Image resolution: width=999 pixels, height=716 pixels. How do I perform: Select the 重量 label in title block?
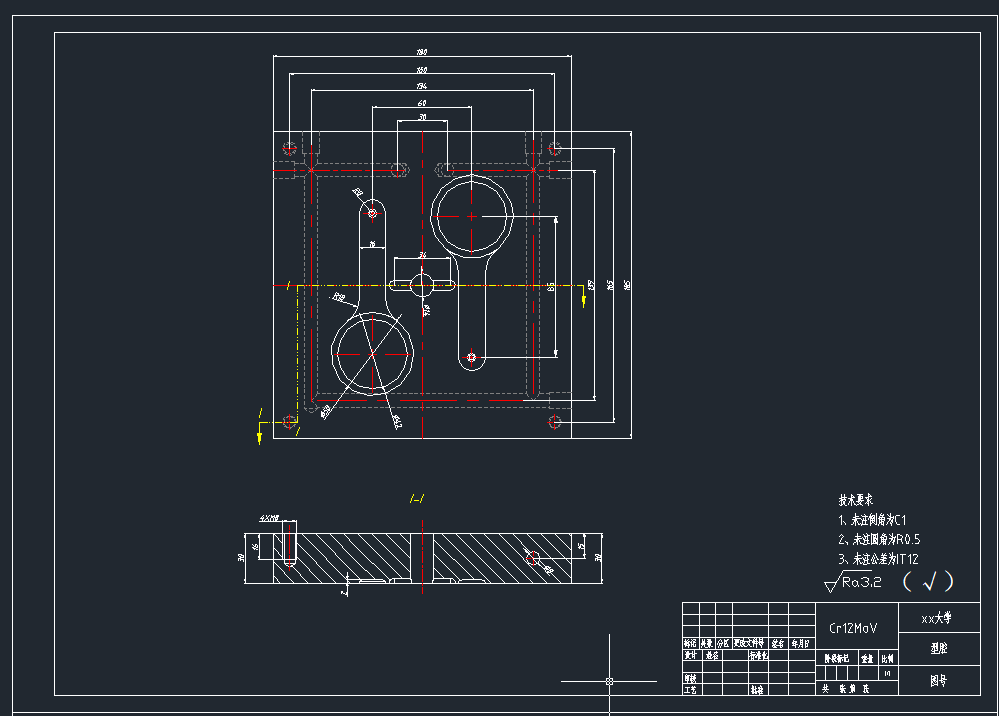867,659
